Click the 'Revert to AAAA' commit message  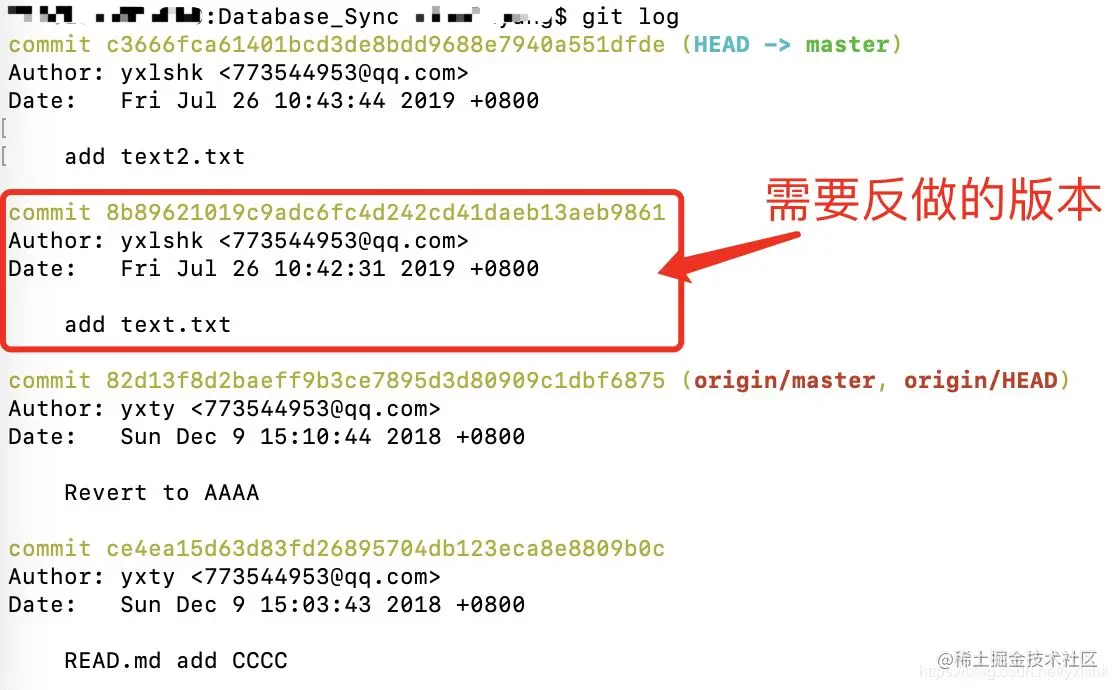point(162,493)
